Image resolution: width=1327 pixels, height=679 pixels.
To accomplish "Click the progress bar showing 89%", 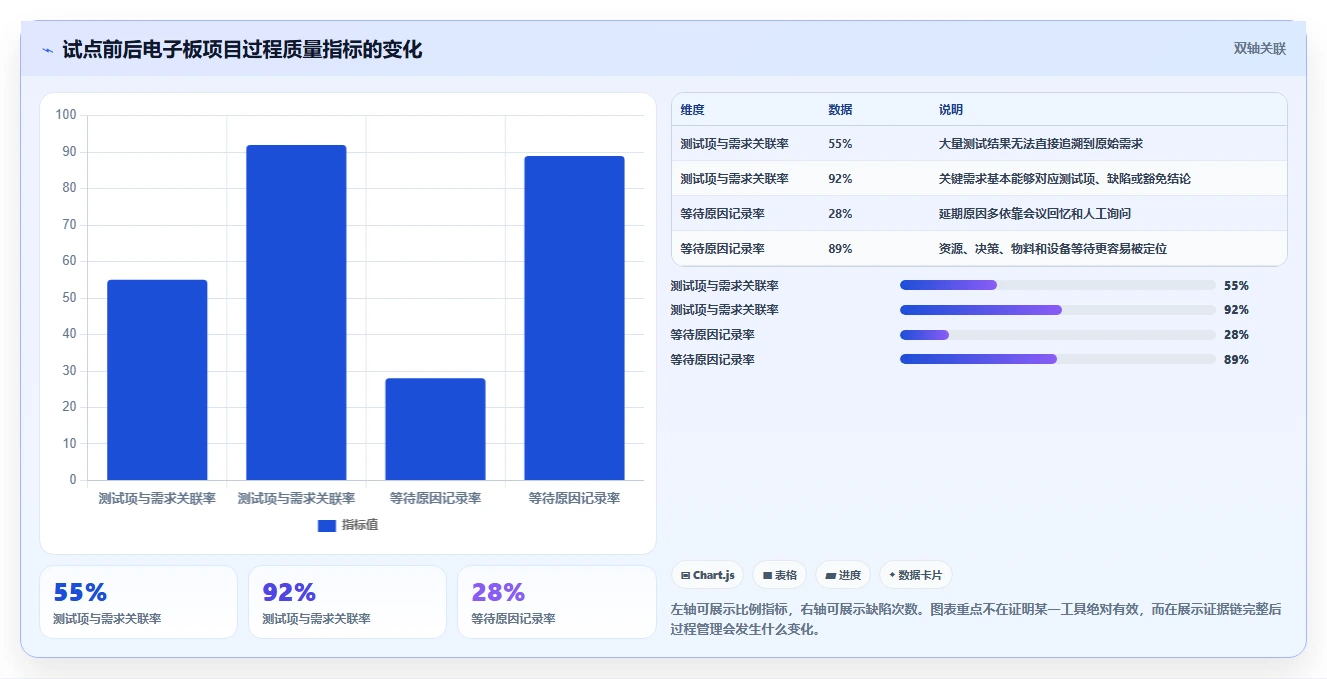I will pos(1057,359).
